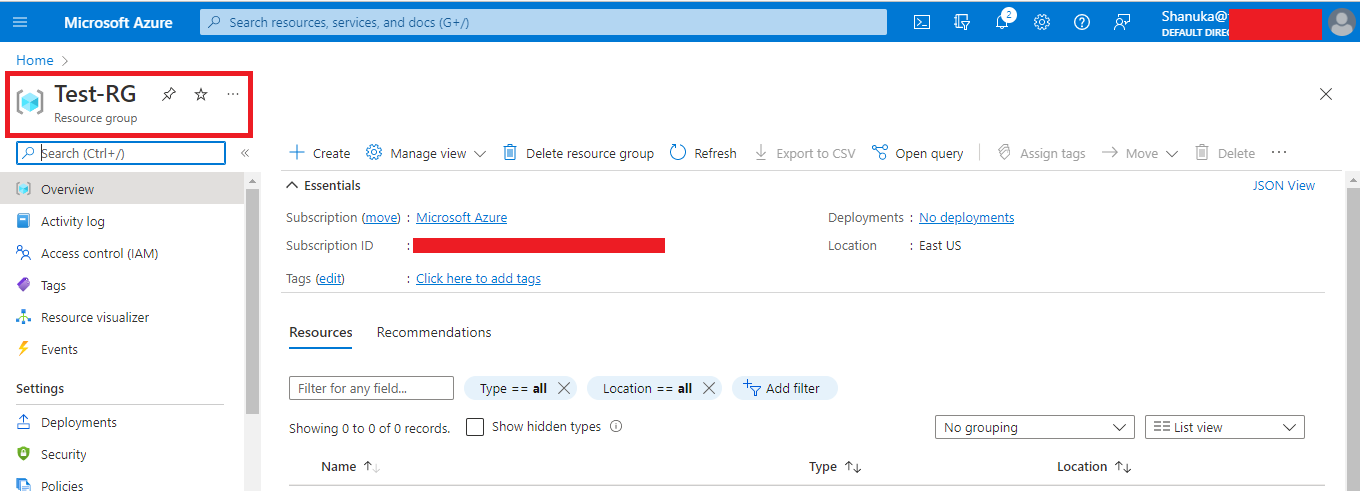Open the List view dropdown
1360x491 pixels.
pyautogui.click(x=1224, y=427)
